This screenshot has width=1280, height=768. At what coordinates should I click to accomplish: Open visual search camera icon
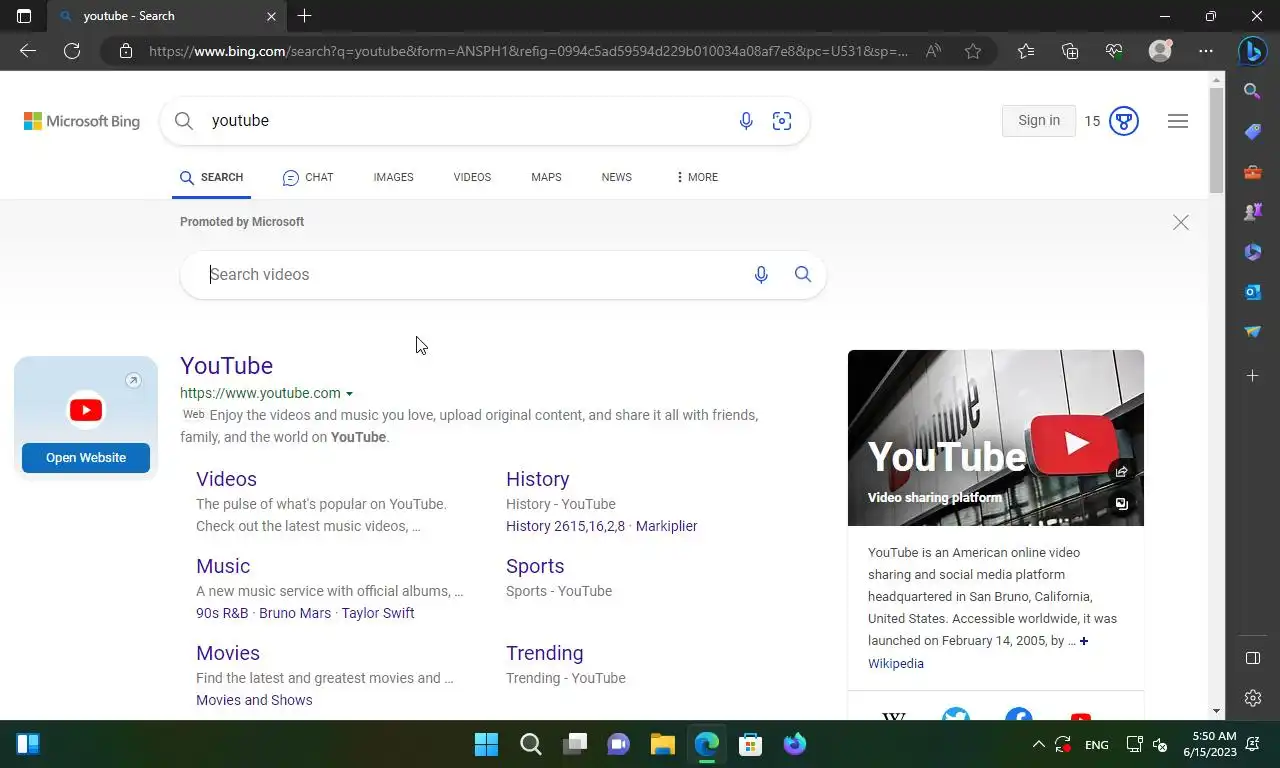[782, 121]
